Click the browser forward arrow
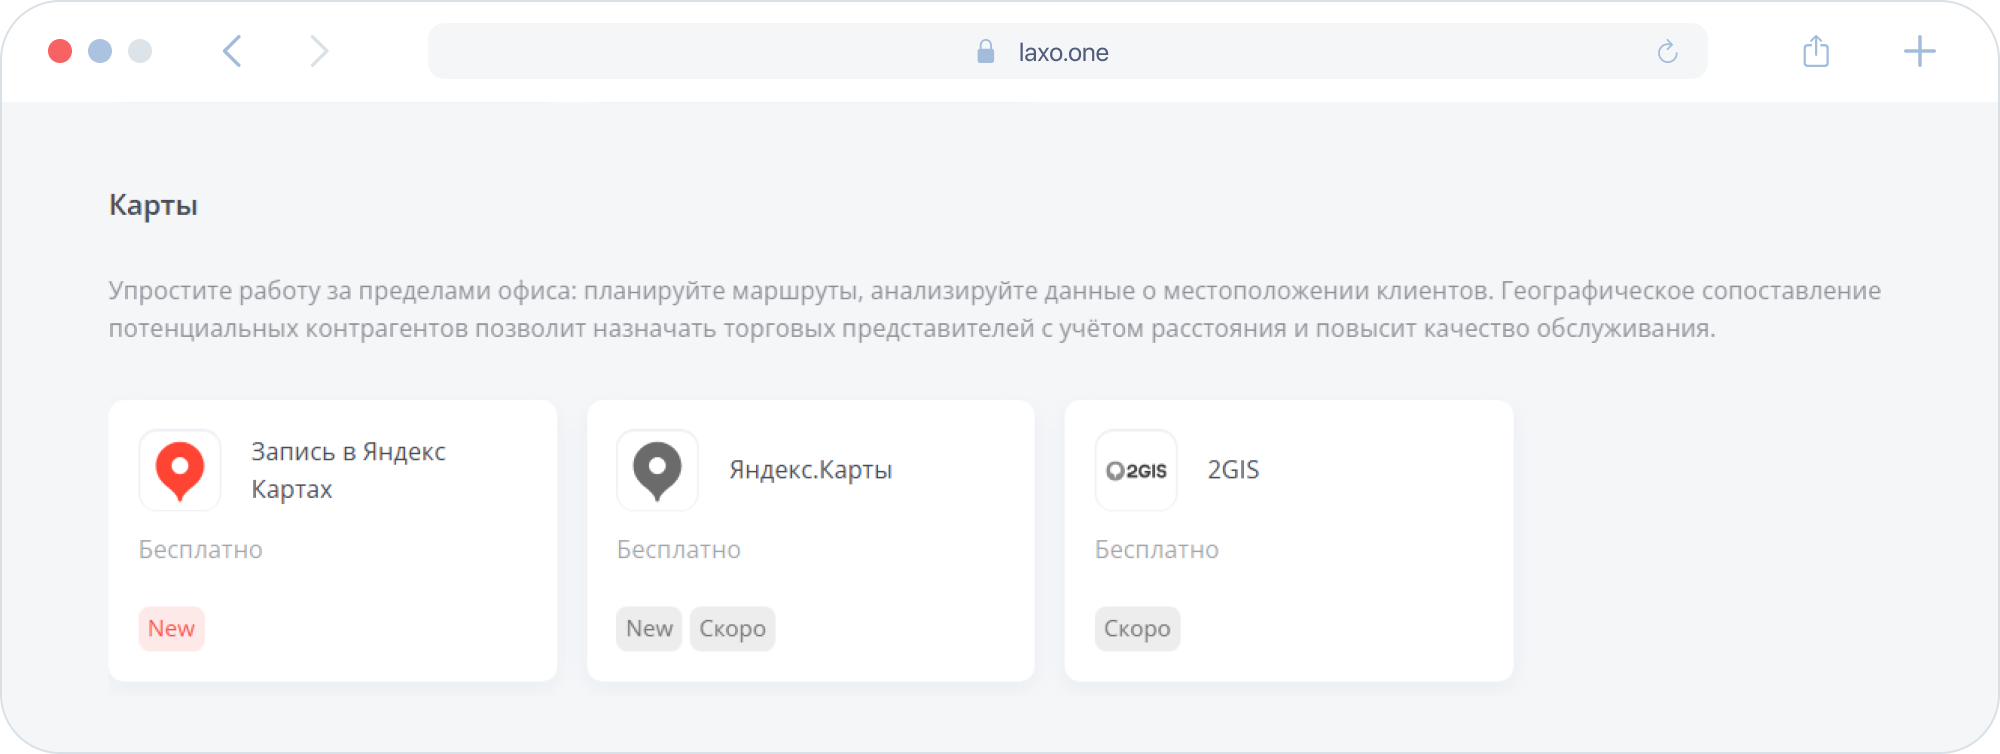 (x=319, y=51)
